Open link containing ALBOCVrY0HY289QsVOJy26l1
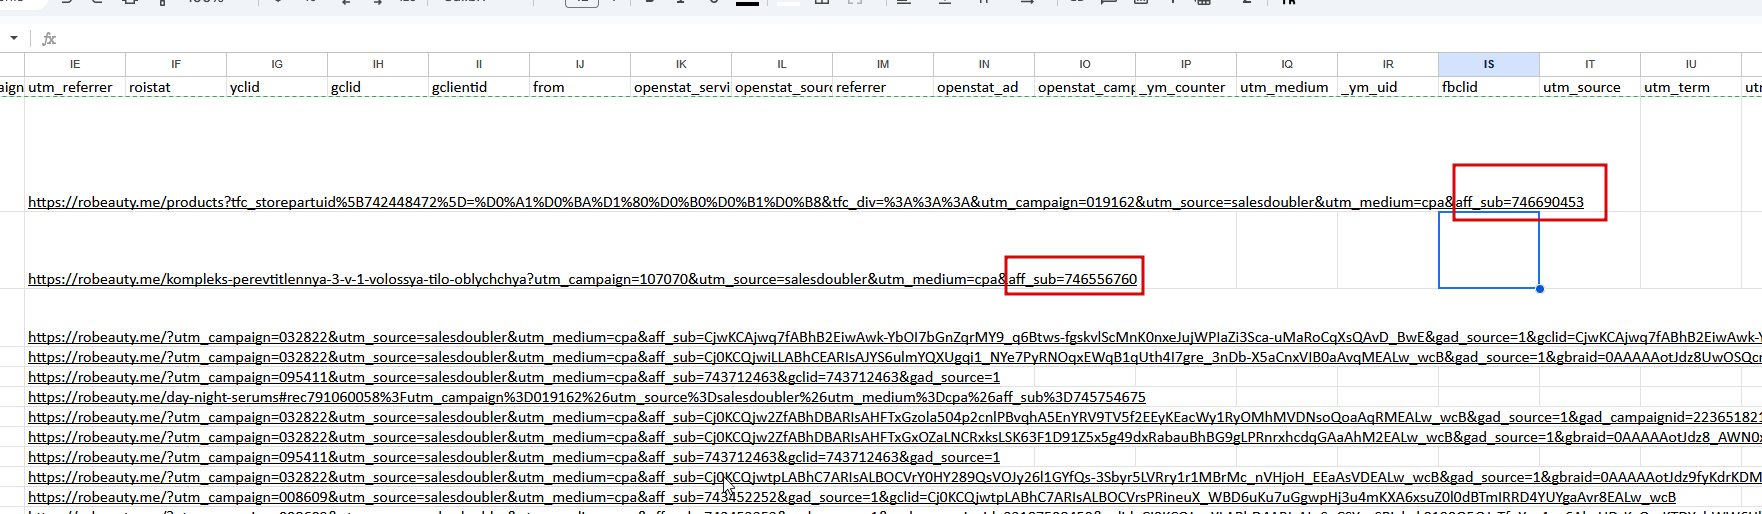 pyautogui.click(x=894, y=477)
